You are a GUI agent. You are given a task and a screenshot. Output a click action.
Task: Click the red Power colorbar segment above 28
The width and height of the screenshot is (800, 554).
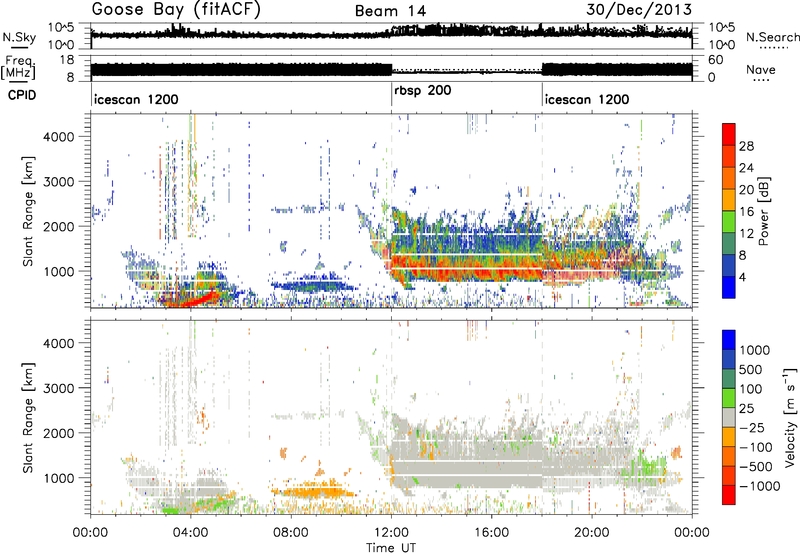coord(729,134)
